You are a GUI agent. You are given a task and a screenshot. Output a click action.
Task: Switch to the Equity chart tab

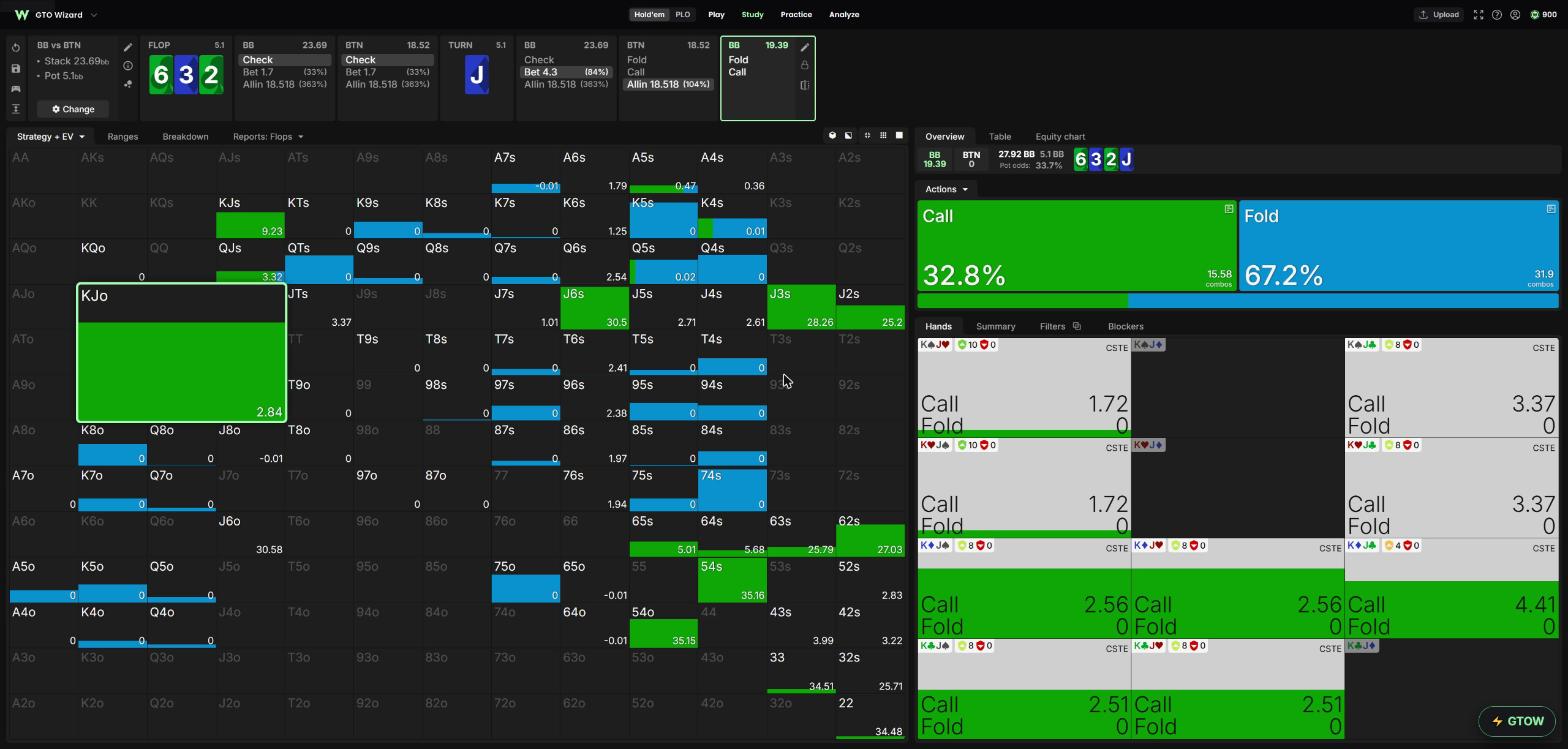click(x=1060, y=137)
